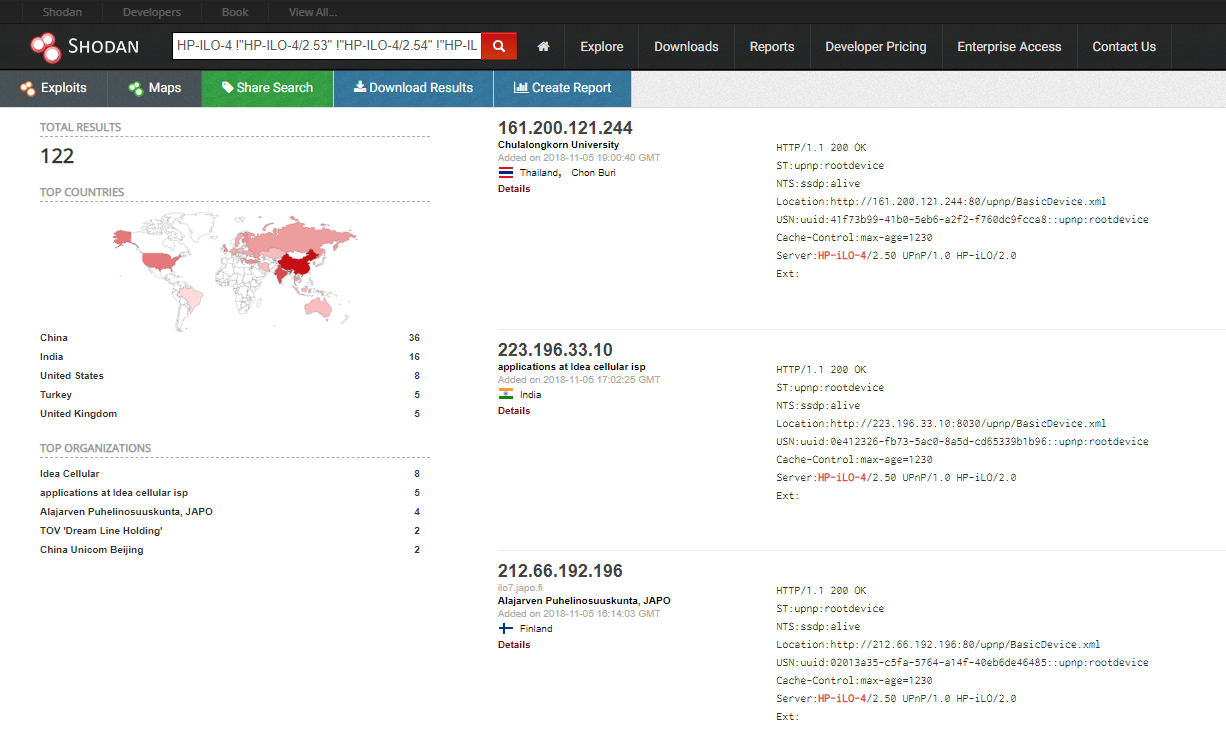This screenshot has width=1226, height=742.
Task: Click the Shodan logo icon
Action: pos(45,46)
